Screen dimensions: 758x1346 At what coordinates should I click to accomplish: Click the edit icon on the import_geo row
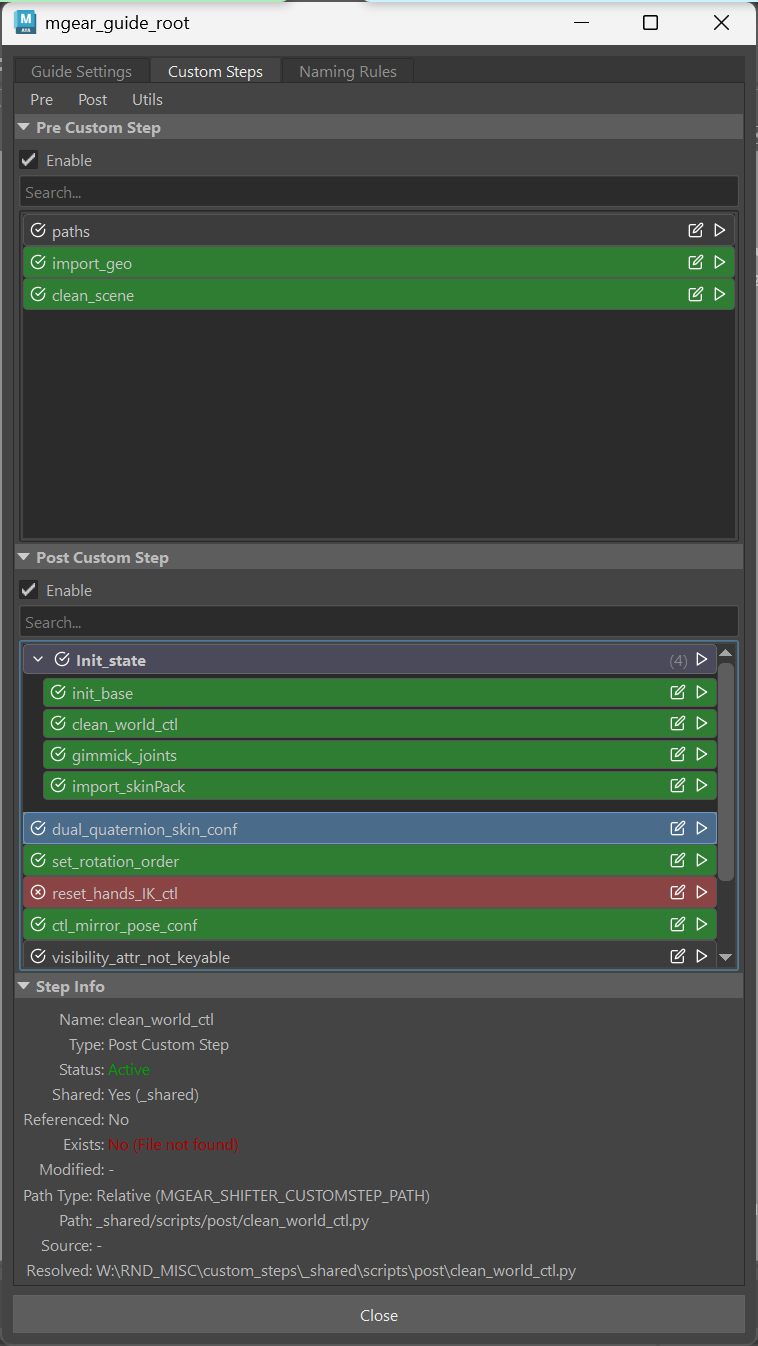click(x=696, y=263)
